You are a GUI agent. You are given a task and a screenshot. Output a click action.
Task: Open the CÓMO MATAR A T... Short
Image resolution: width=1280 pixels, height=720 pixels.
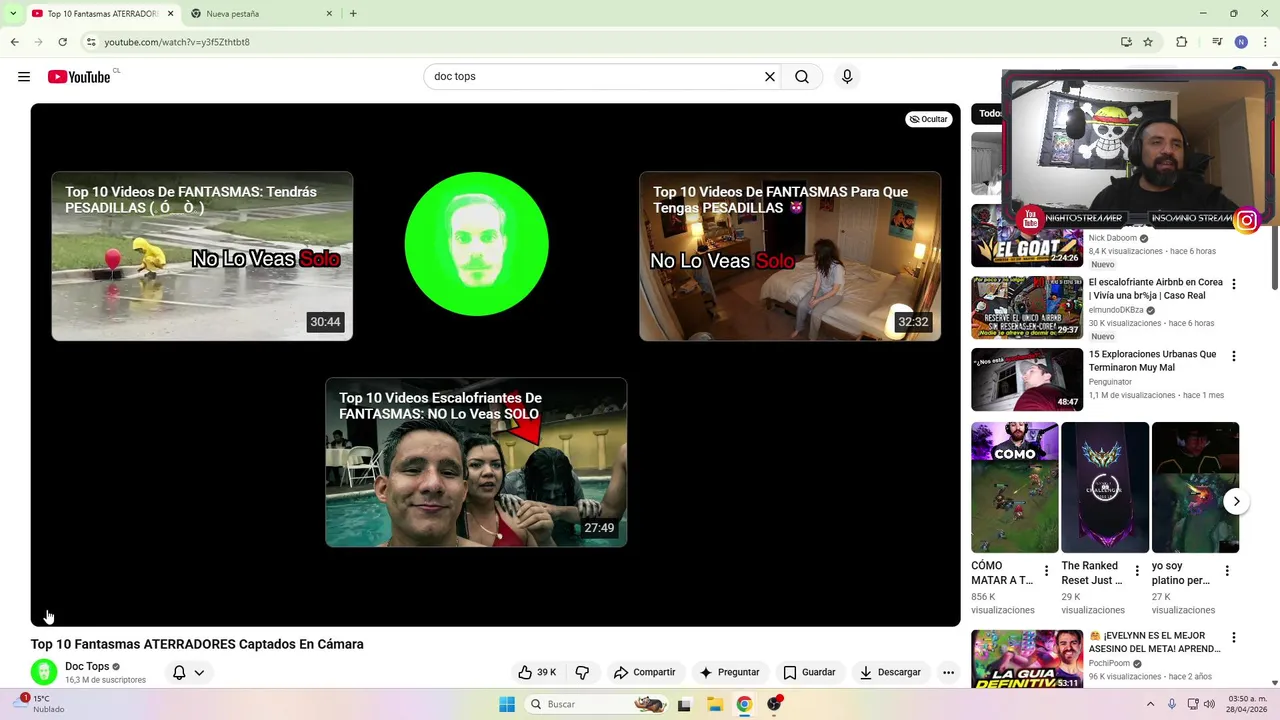coord(1014,488)
